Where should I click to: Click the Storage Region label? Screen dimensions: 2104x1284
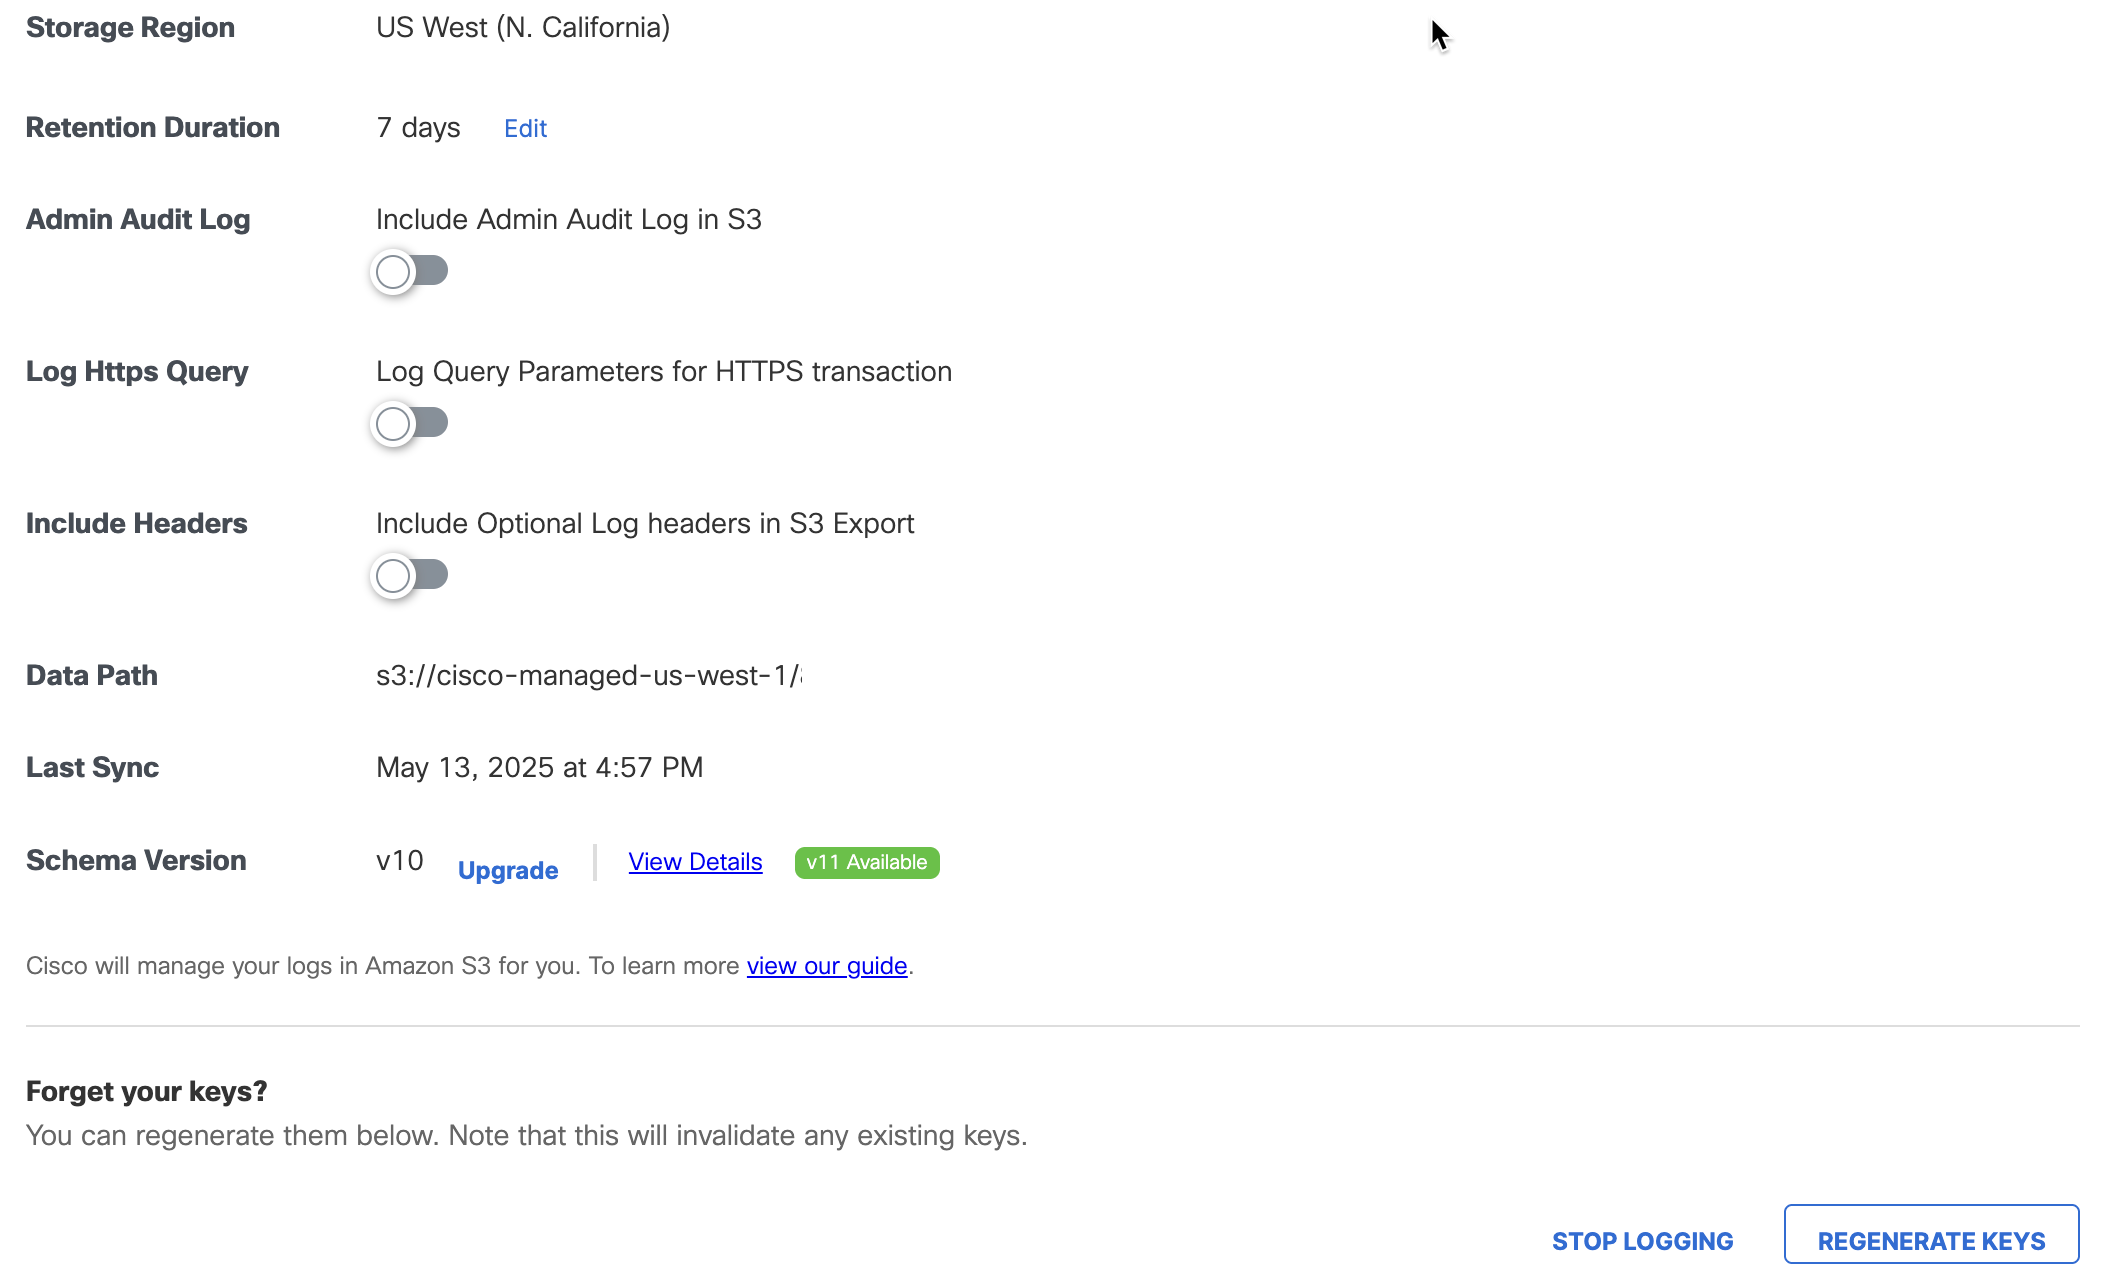[x=131, y=27]
